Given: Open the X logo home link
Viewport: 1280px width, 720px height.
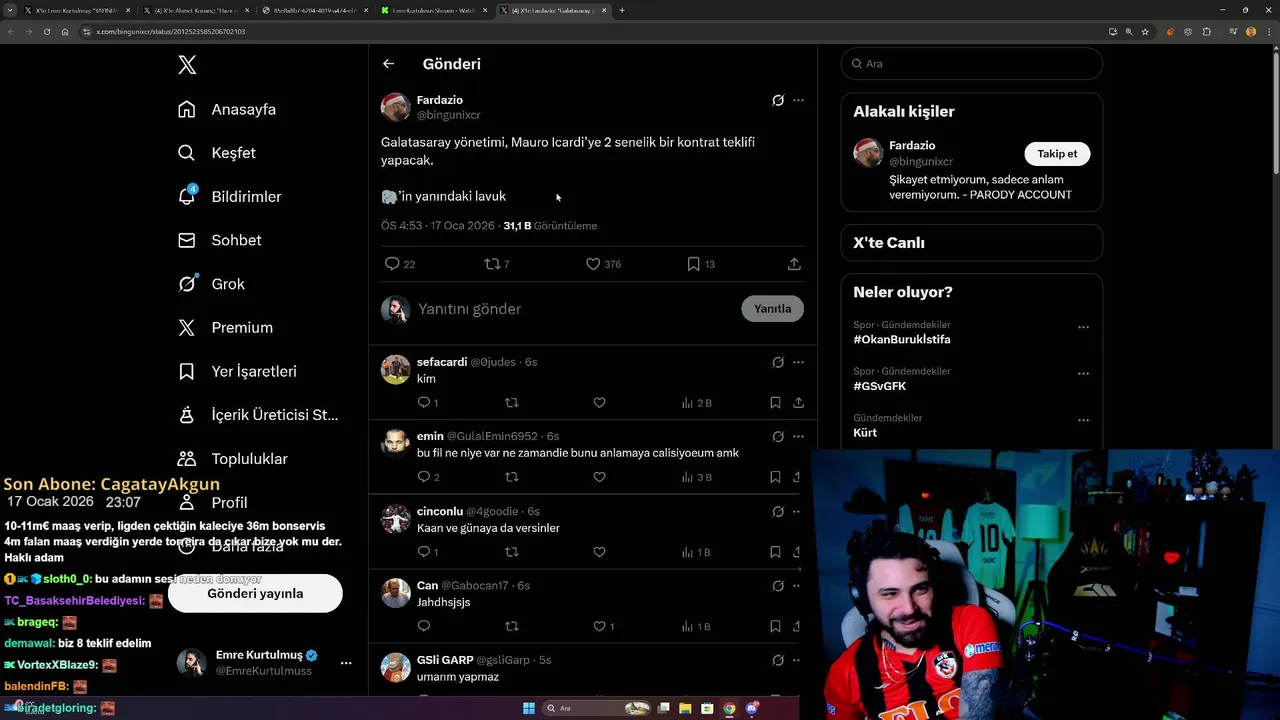Looking at the screenshot, I should (187, 65).
